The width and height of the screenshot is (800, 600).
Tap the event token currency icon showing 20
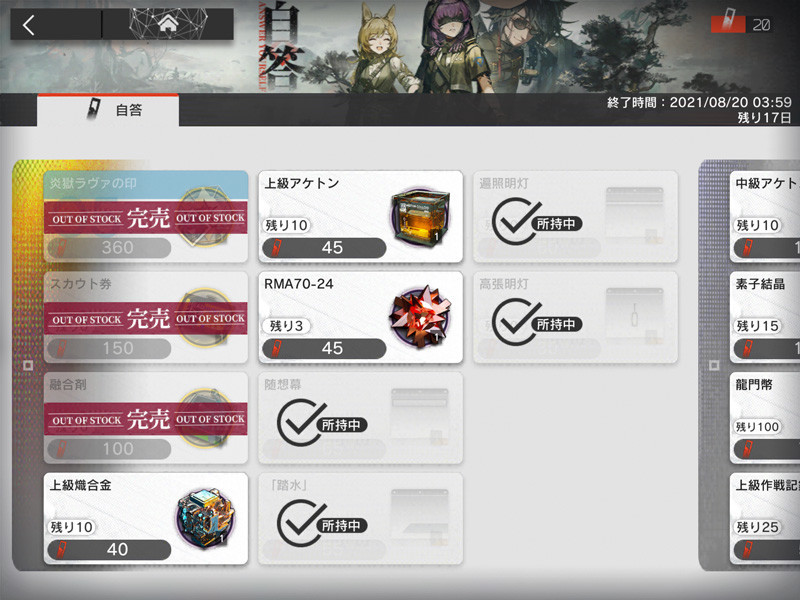click(x=728, y=23)
